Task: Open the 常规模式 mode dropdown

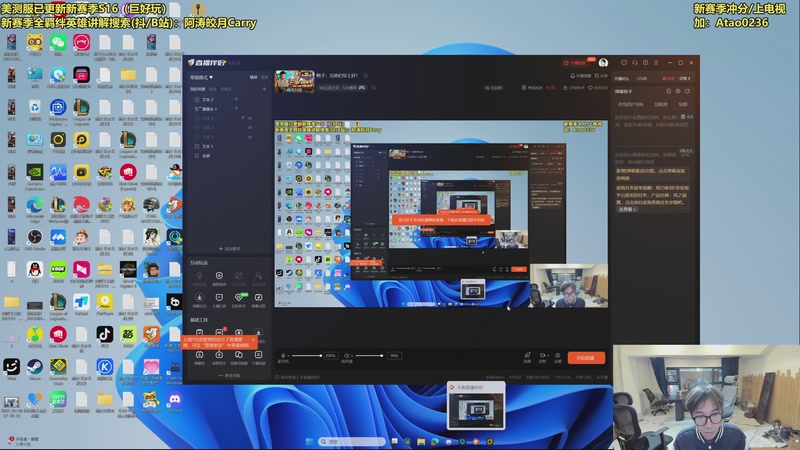Action: (201, 77)
